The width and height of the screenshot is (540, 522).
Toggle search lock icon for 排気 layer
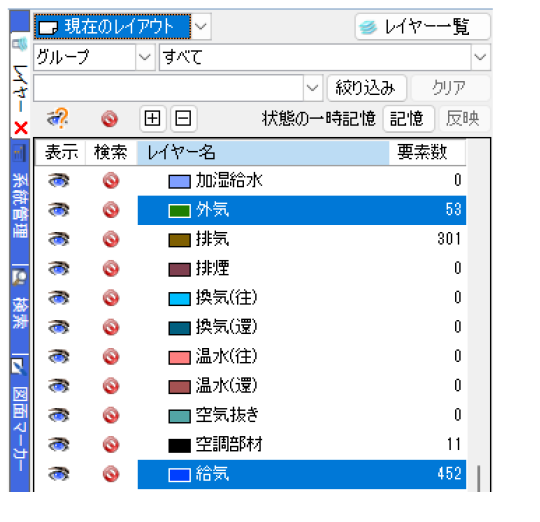pyautogui.click(x=111, y=239)
